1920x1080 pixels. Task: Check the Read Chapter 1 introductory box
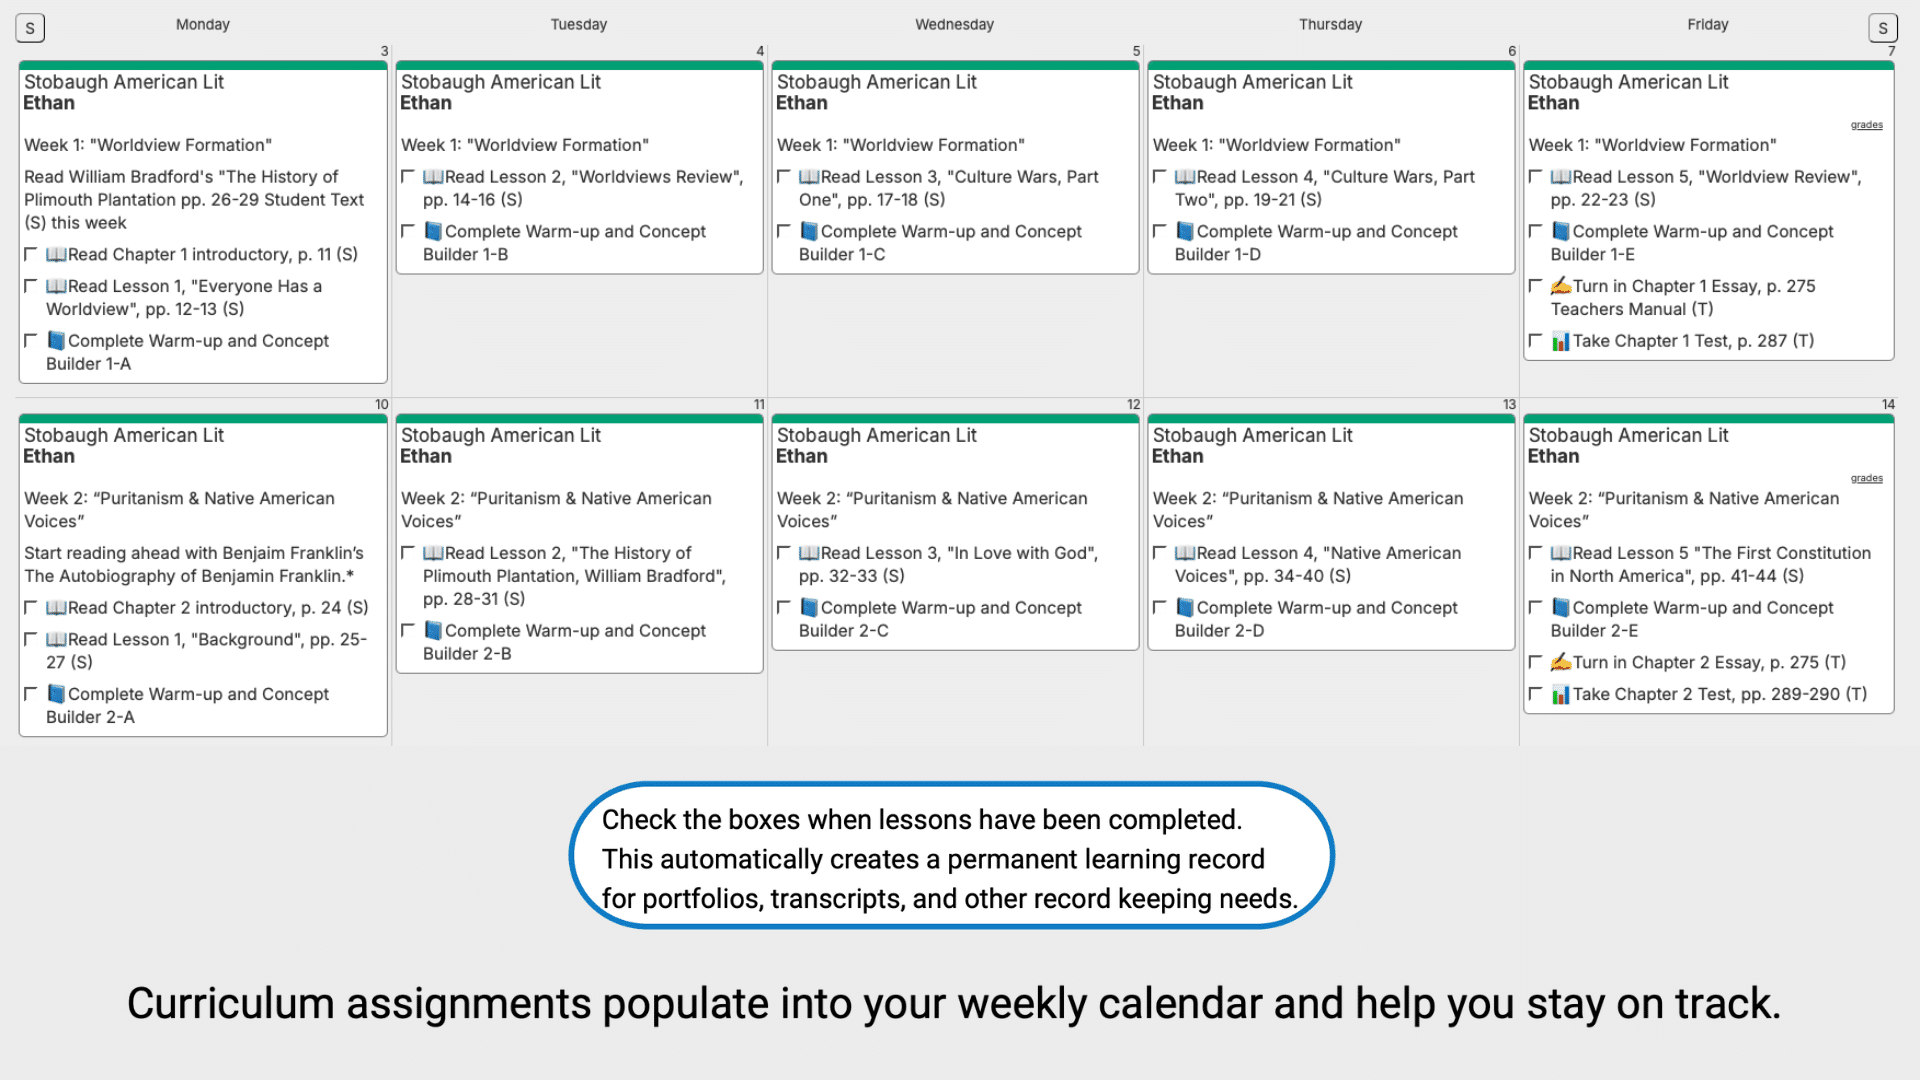[x=31, y=254]
